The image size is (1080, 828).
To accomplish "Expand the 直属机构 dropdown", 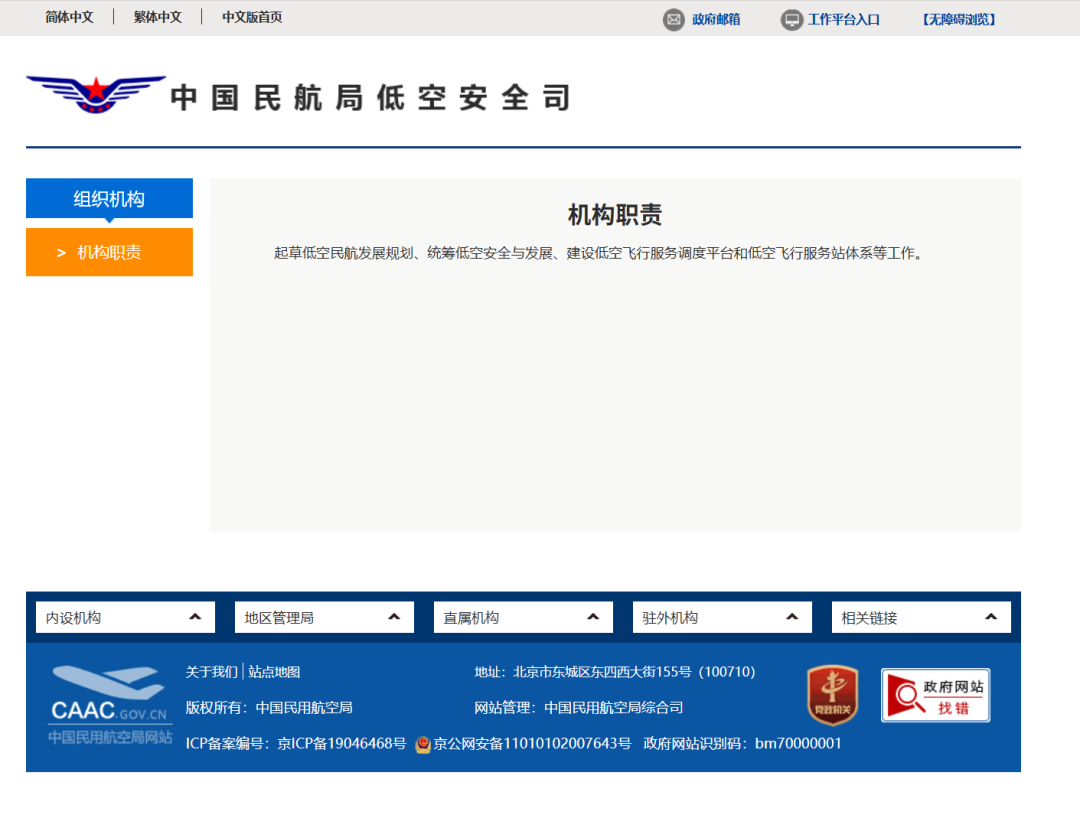I will 523,617.
